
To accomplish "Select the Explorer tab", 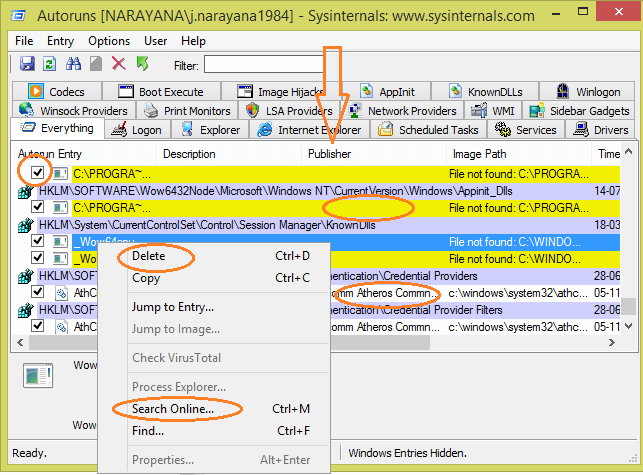I will [210, 130].
